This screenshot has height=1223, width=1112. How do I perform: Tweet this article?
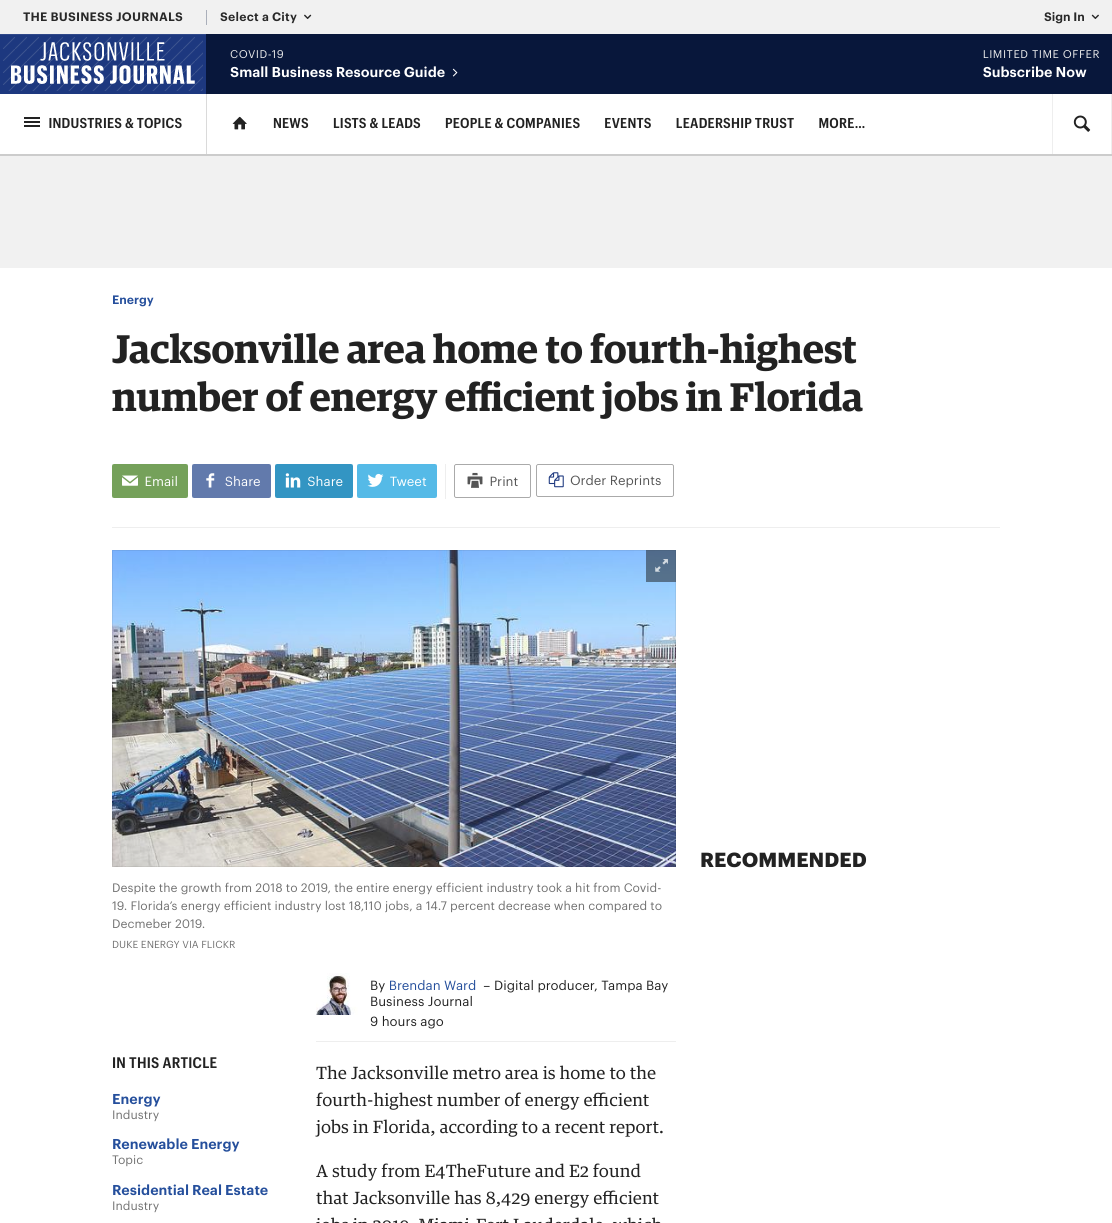pos(397,481)
